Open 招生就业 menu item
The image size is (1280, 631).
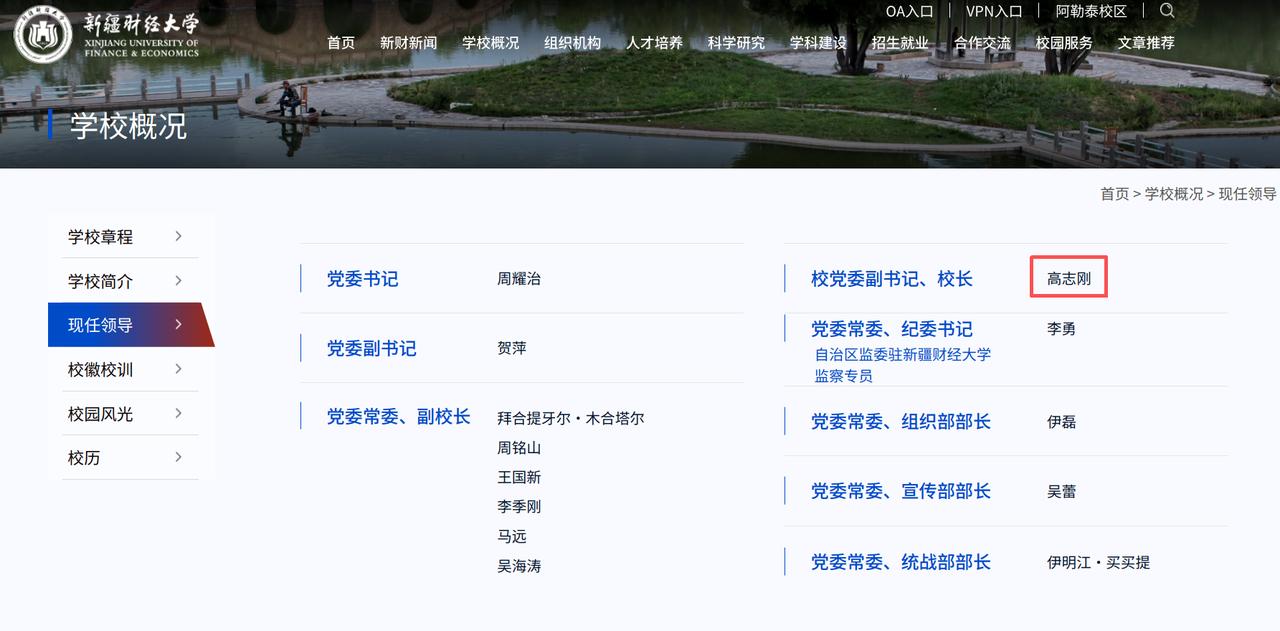click(x=900, y=43)
